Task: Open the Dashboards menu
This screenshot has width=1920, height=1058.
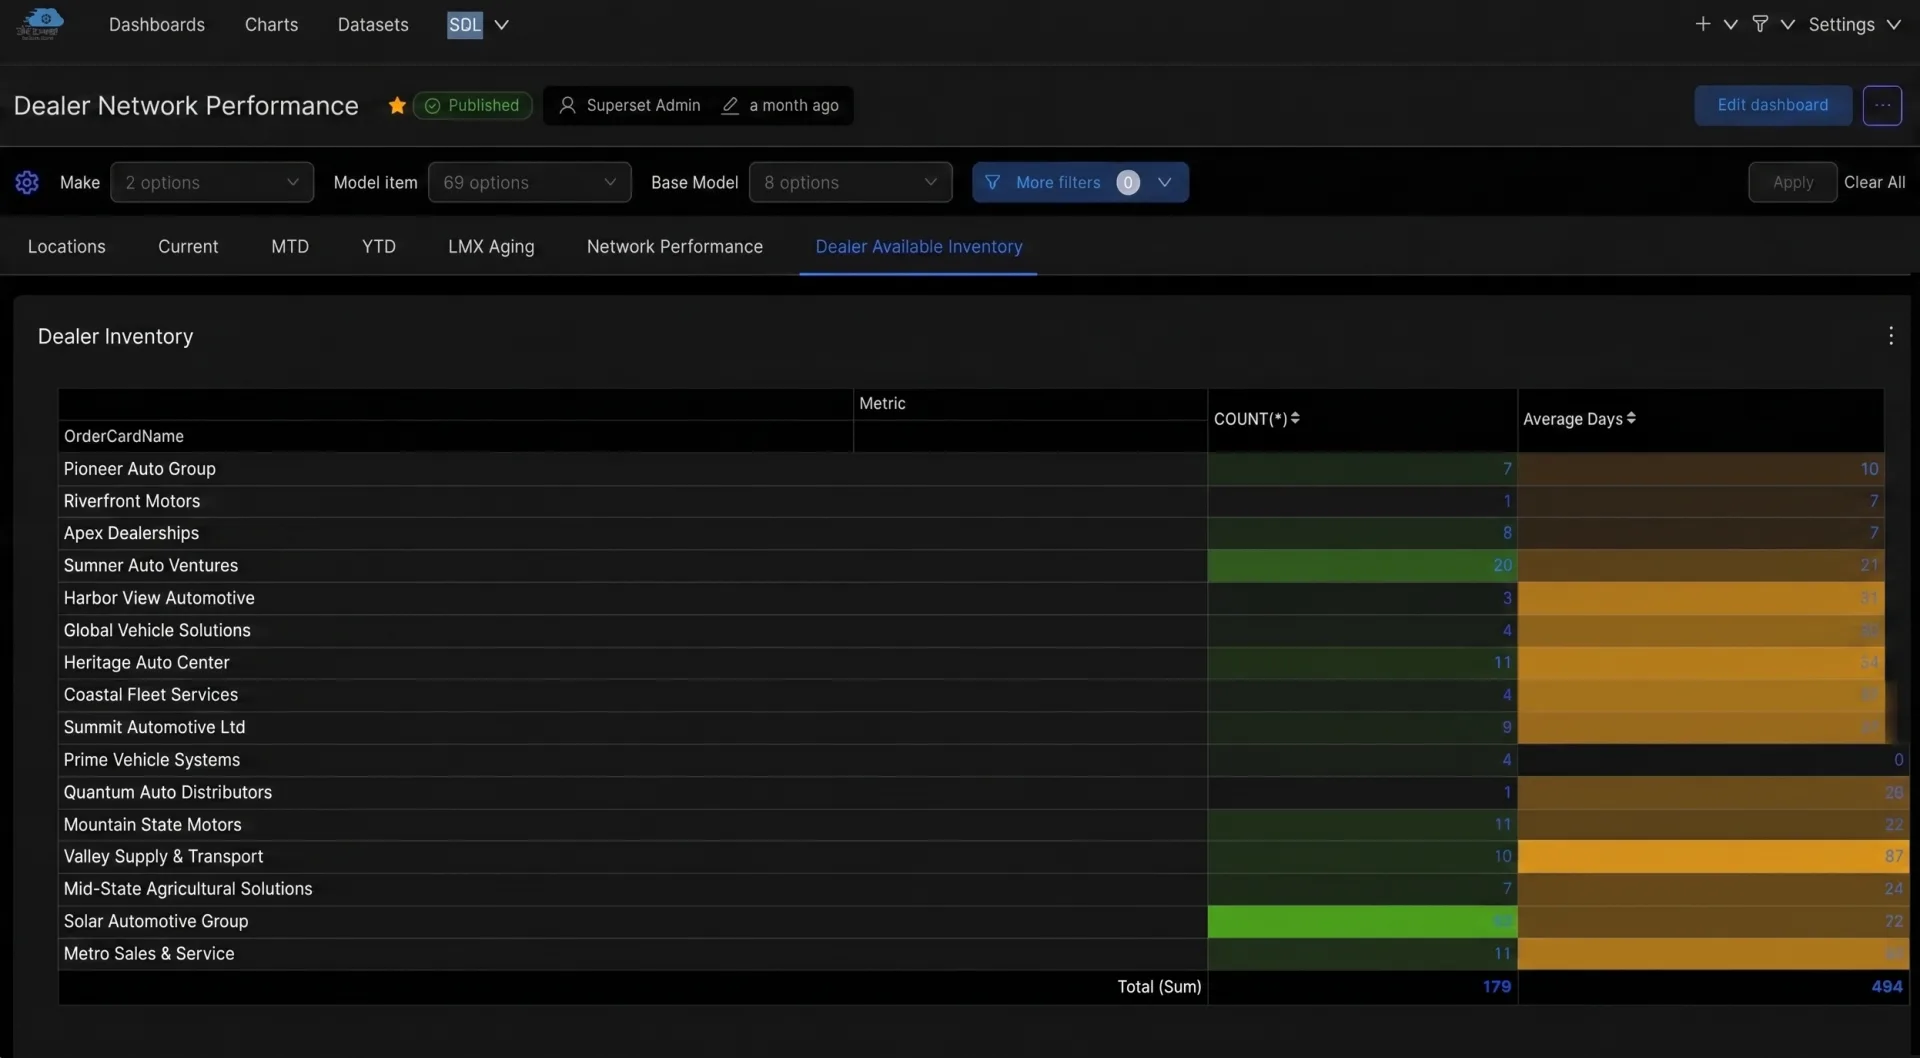Action: coord(157,25)
